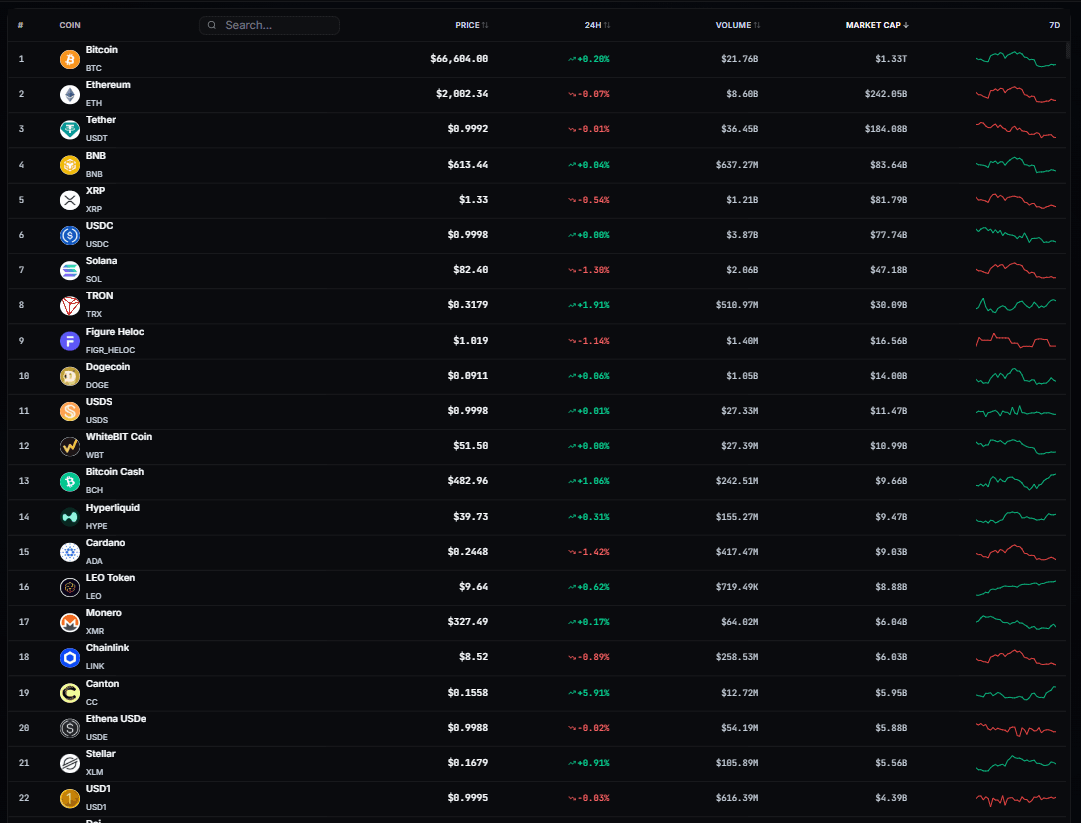
Task: Click the Figure Heloc purple icon
Action: click(70, 341)
